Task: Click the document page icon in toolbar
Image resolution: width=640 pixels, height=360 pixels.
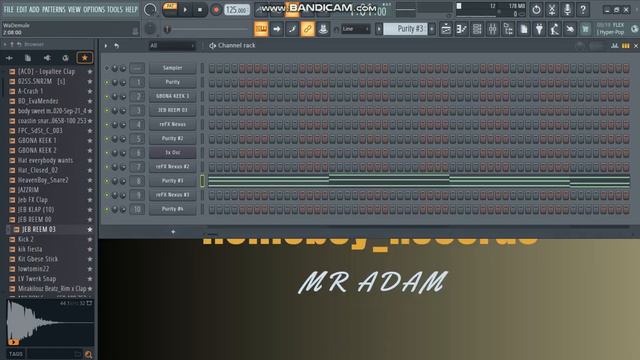Action: tap(524, 29)
